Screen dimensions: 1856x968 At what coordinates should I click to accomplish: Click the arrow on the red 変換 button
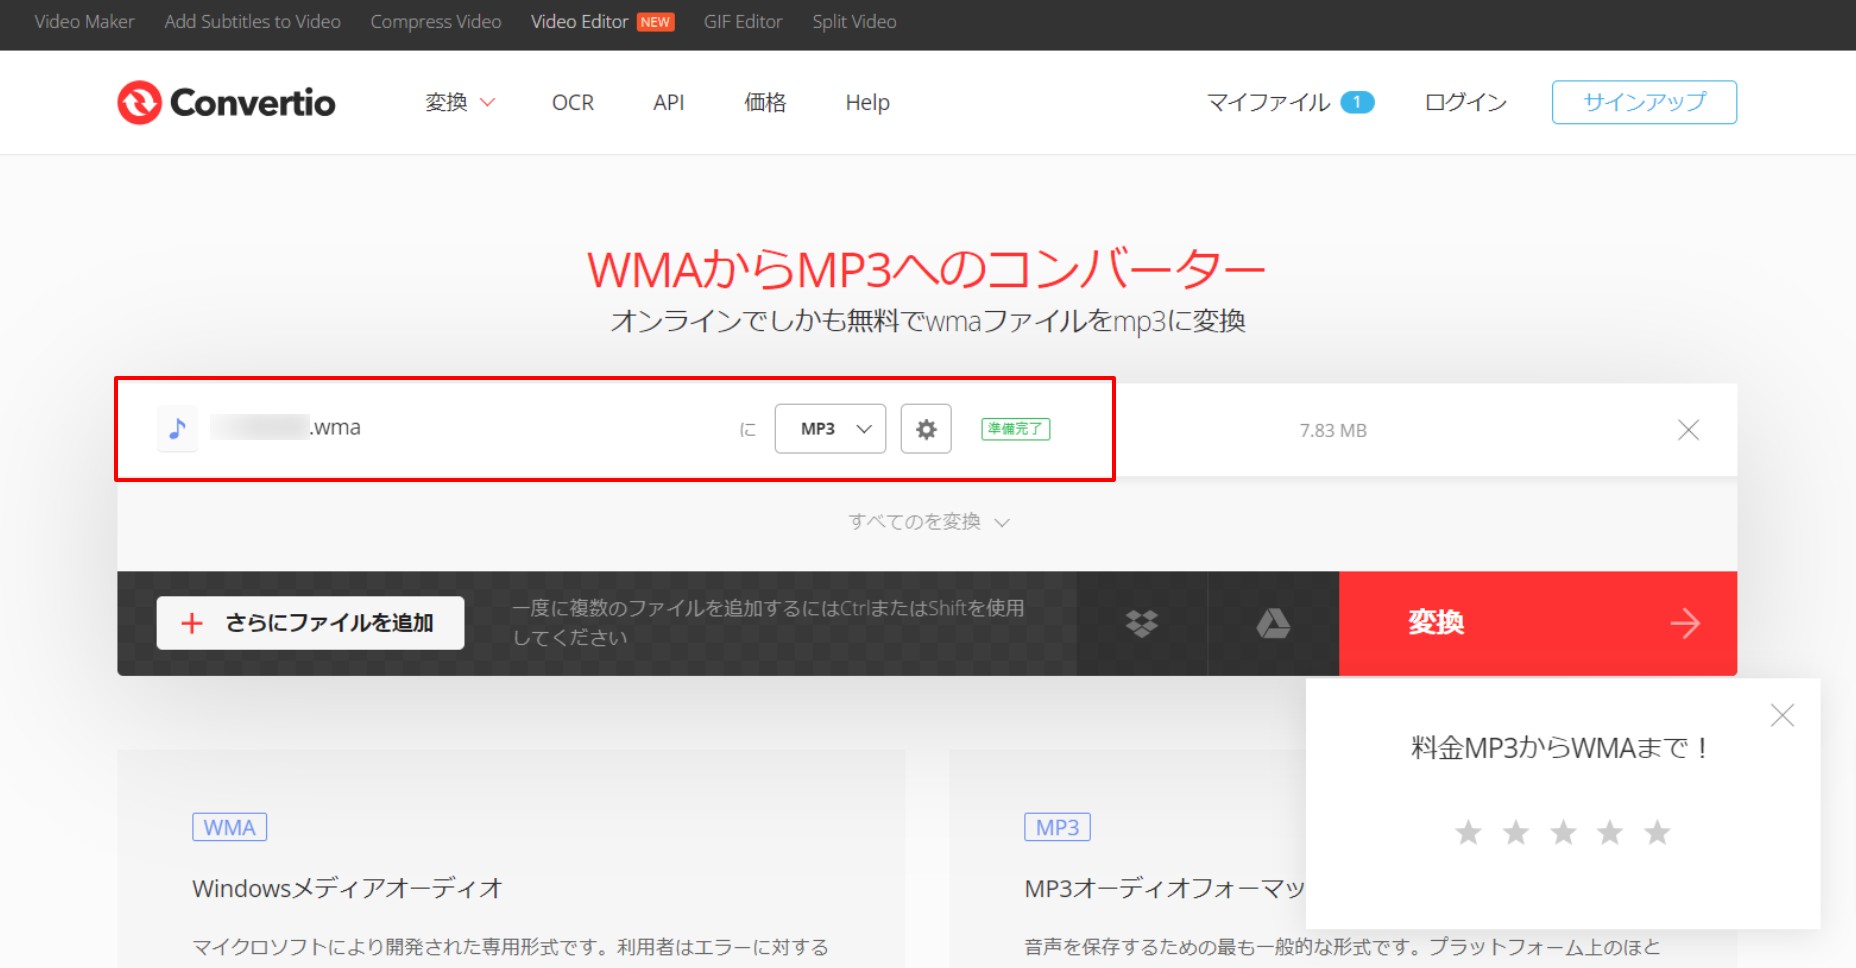pyautogui.click(x=1685, y=623)
